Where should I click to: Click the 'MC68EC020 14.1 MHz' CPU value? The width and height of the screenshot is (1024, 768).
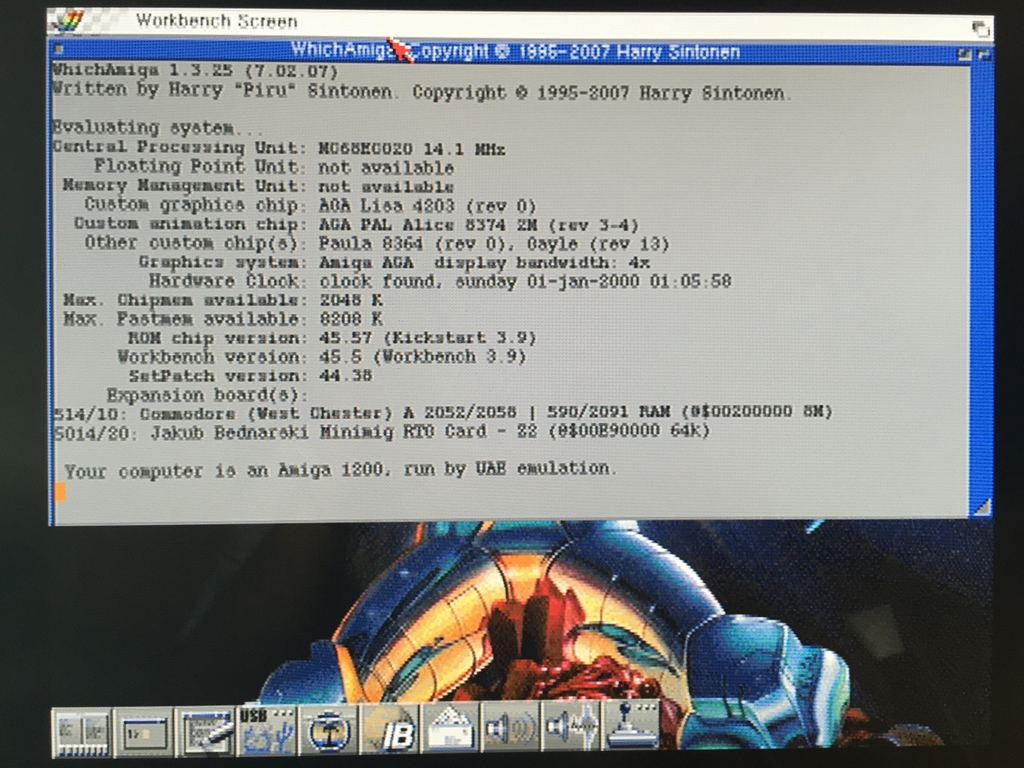click(x=411, y=150)
